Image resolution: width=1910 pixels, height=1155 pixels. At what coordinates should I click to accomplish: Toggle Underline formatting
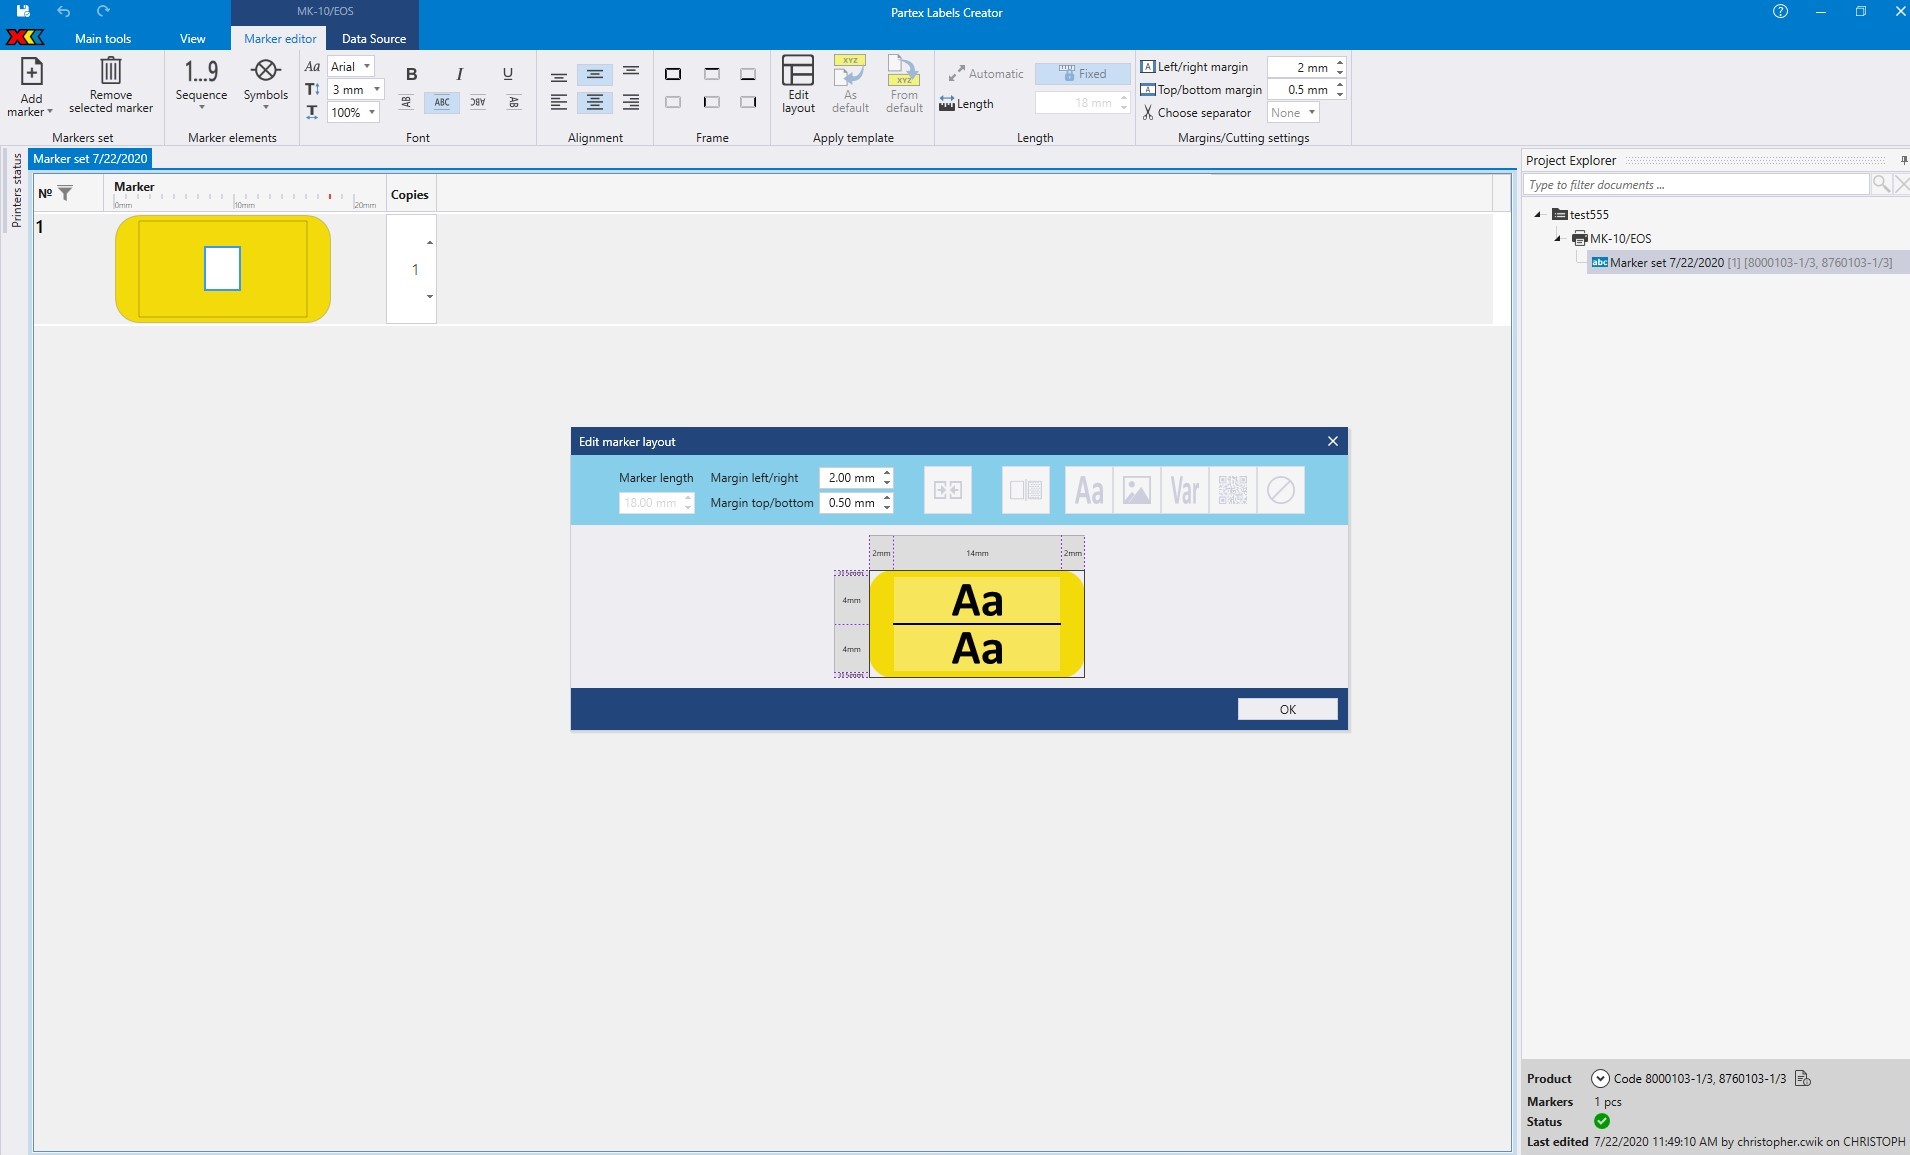tap(508, 74)
